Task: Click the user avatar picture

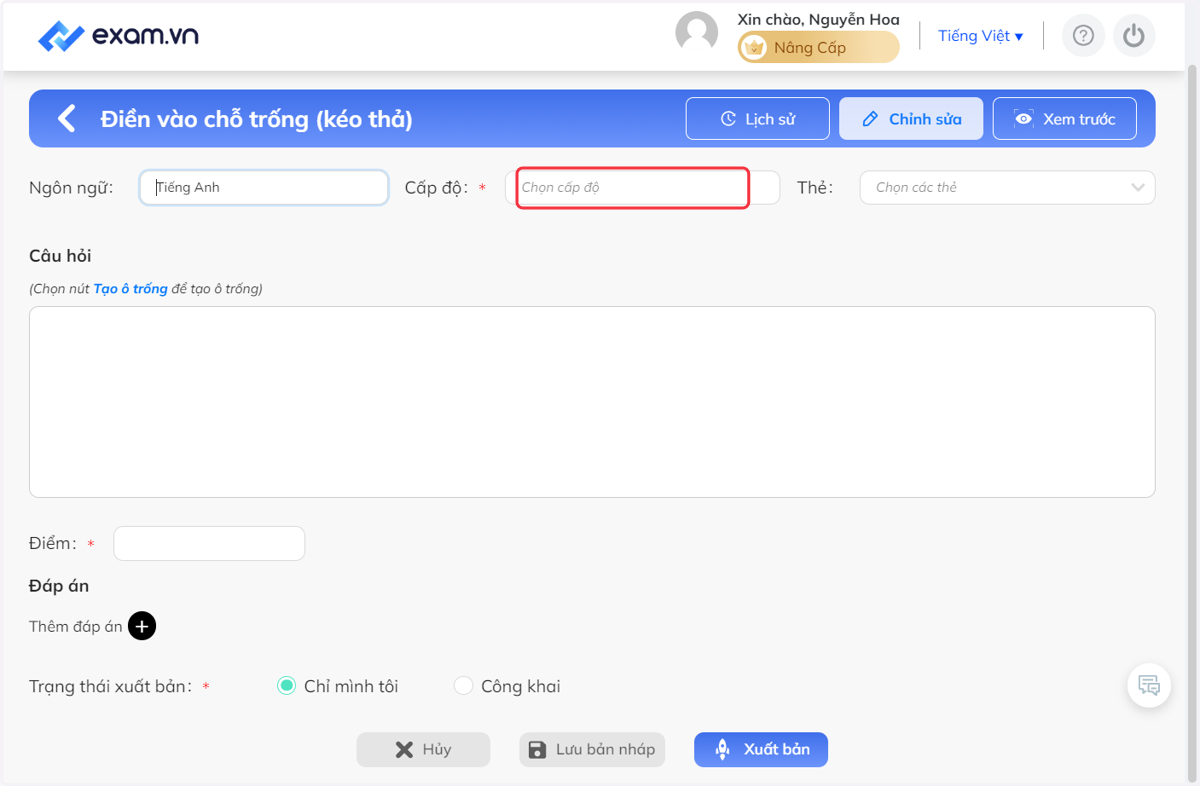Action: 697,32
